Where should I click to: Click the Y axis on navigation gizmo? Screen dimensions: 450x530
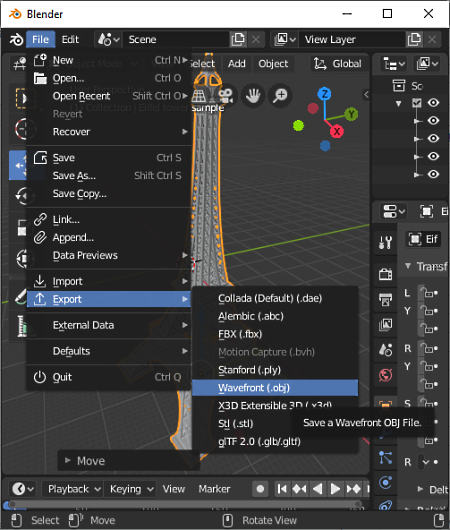tap(352, 114)
